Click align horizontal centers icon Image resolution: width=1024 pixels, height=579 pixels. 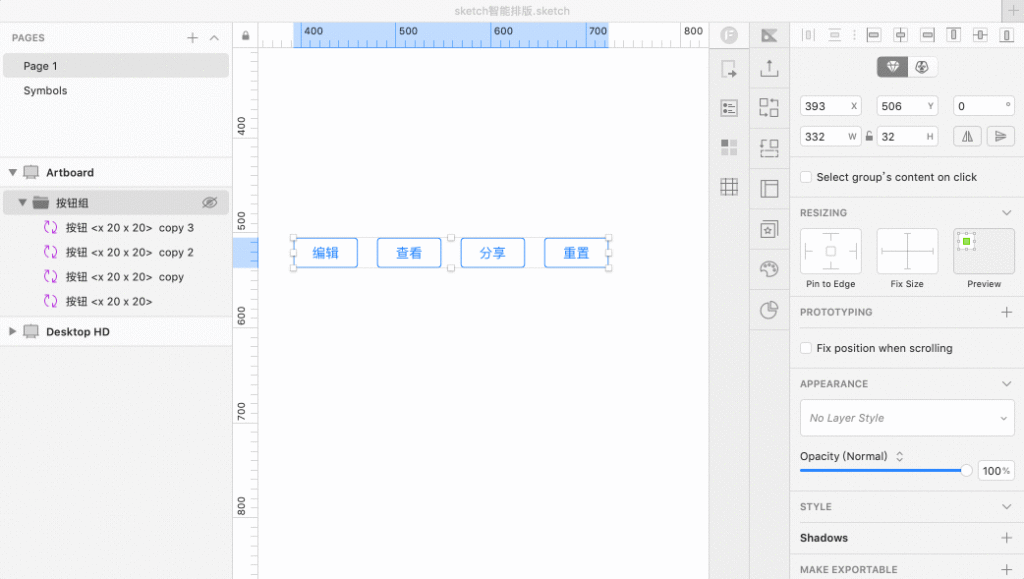901,35
